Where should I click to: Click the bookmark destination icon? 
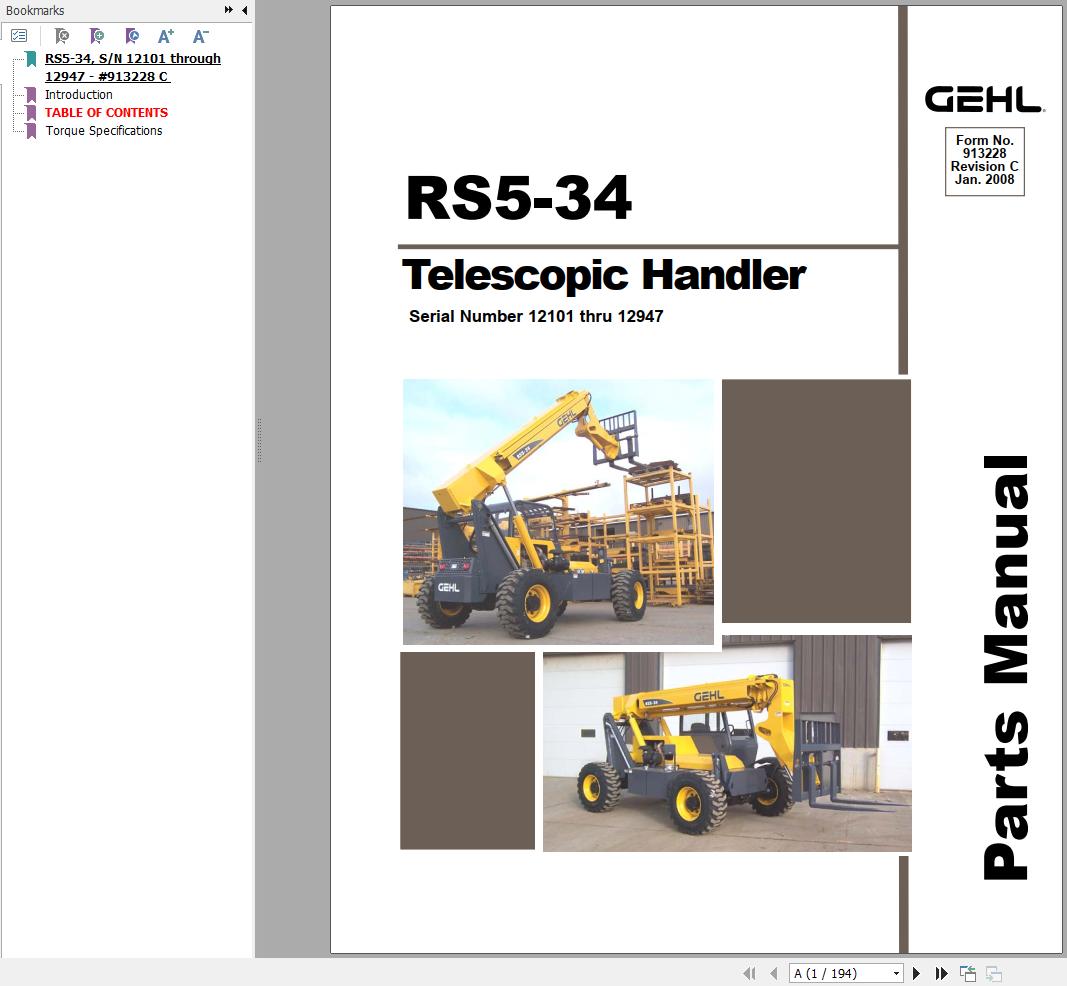pyautogui.click(x=132, y=35)
